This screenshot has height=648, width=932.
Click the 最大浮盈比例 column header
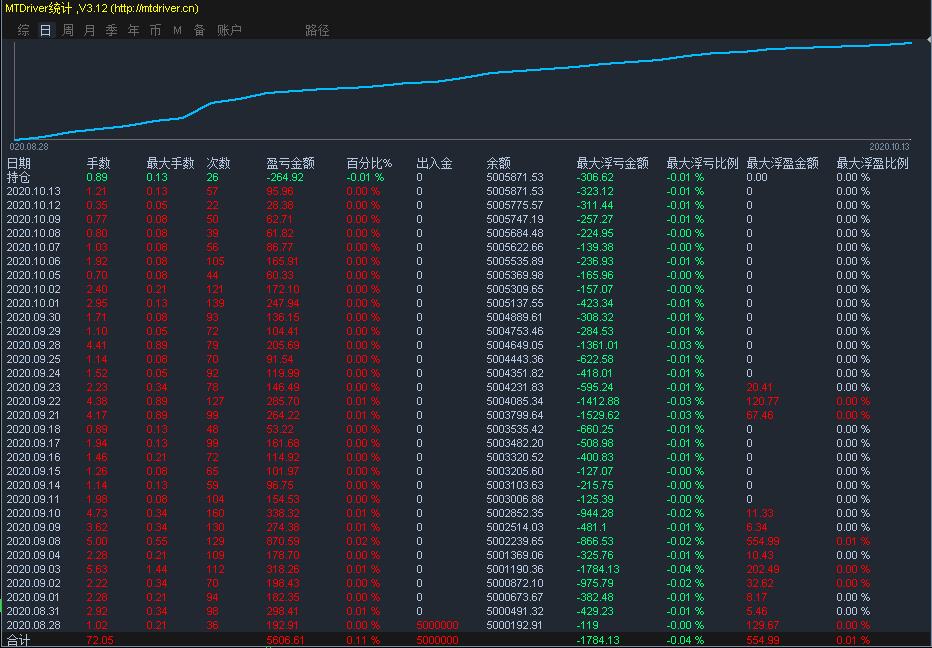(x=873, y=163)
